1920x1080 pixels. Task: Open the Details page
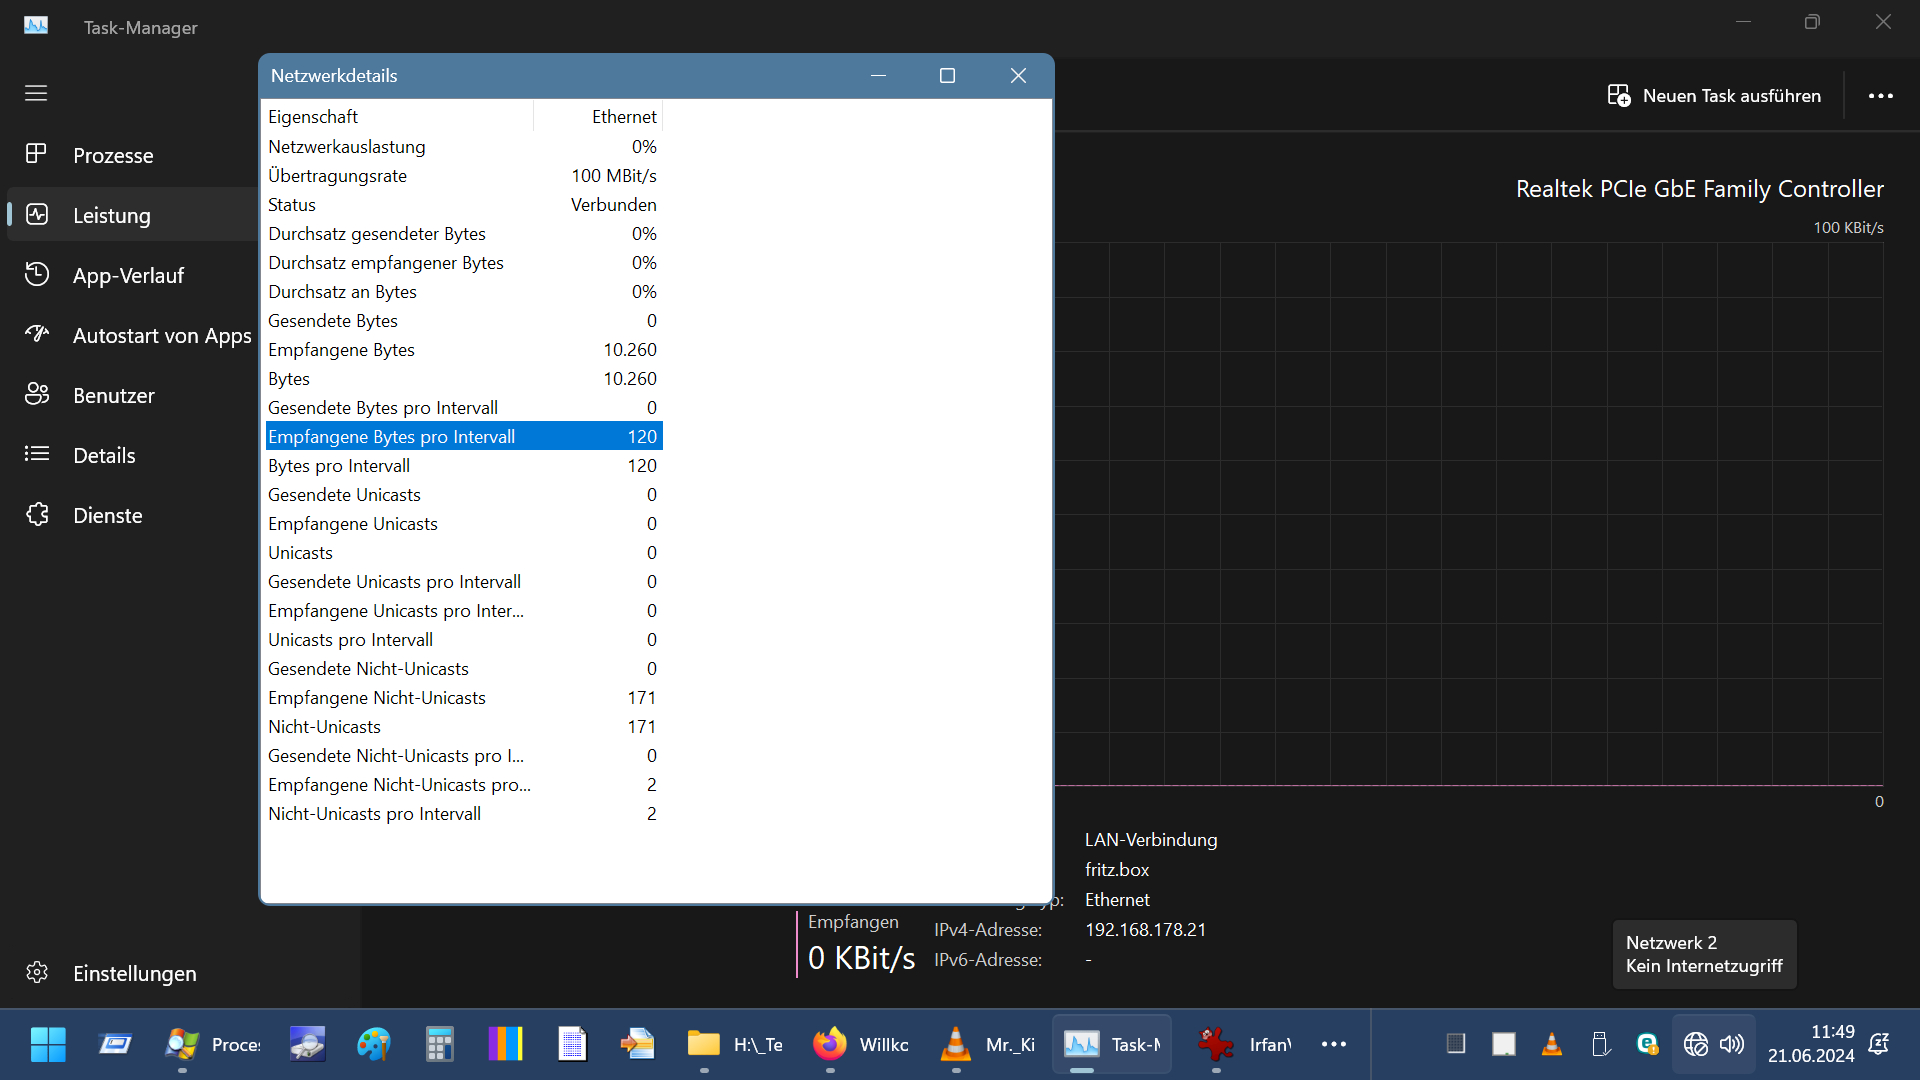tap(104, 456)
